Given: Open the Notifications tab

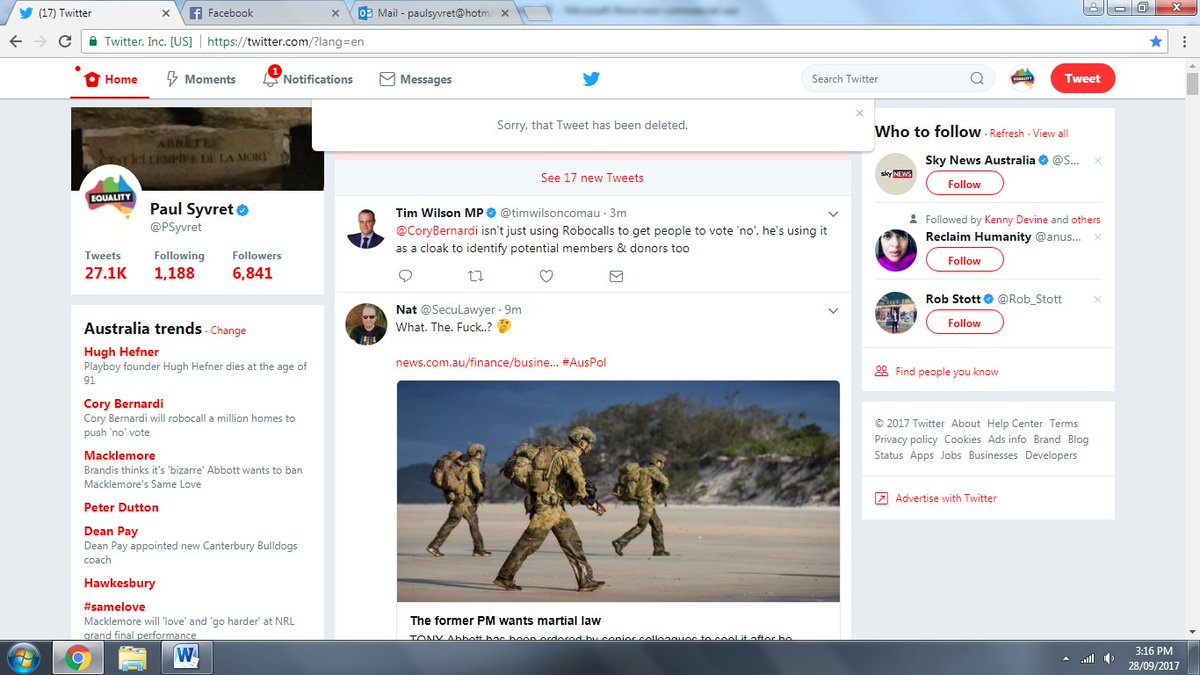Looking at the screenshot, I should [307, 79].
